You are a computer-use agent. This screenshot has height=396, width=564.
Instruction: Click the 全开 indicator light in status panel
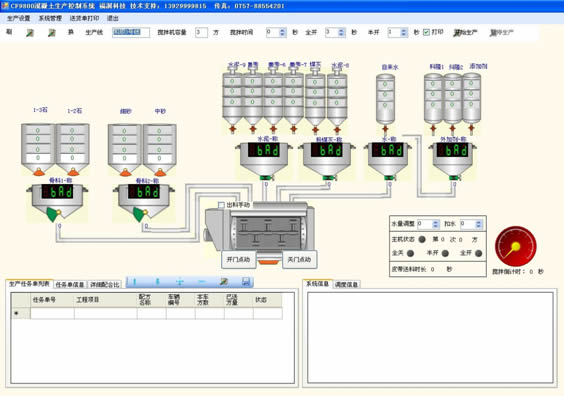(478, 253)
